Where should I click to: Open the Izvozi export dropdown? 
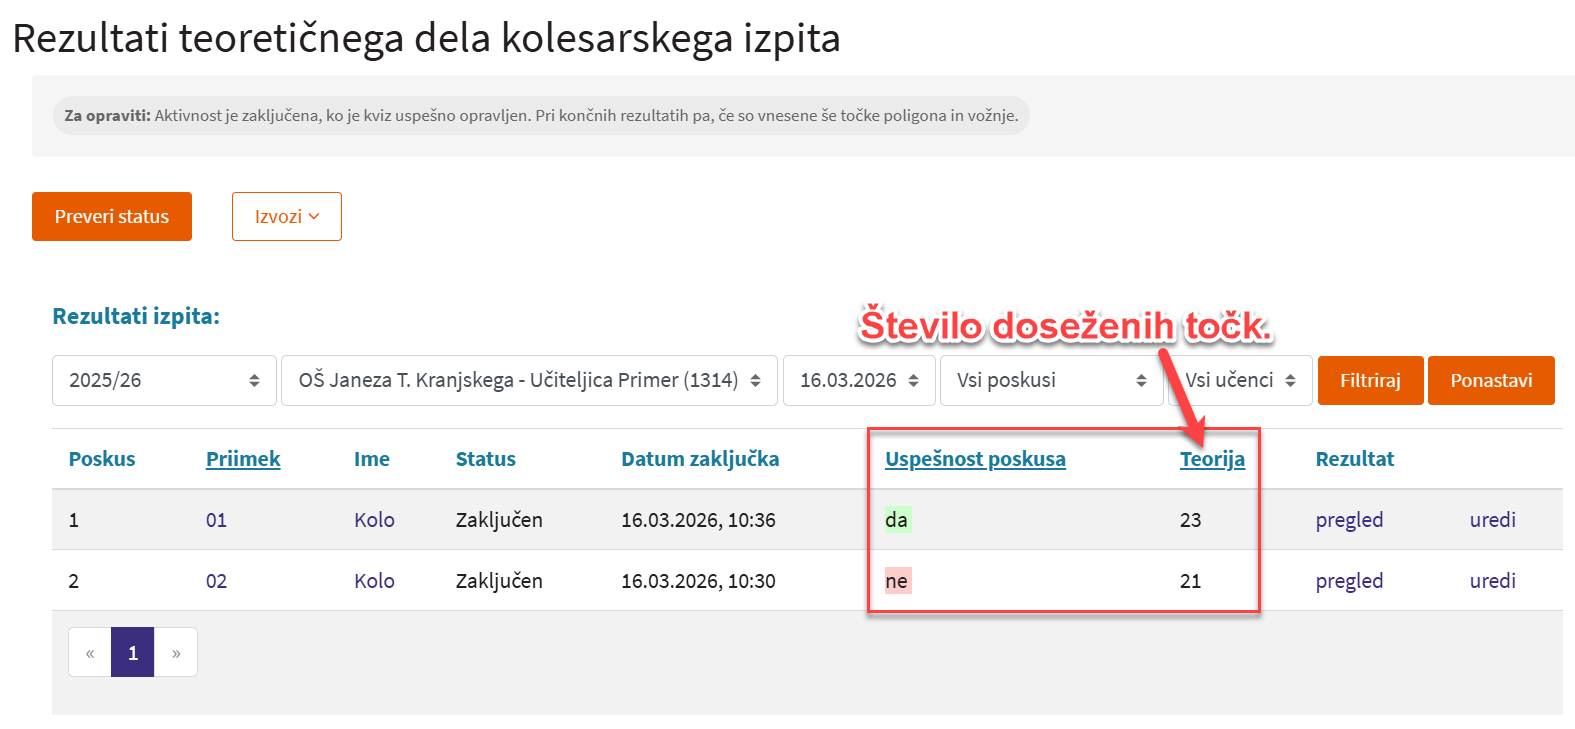tap(287, 217)
